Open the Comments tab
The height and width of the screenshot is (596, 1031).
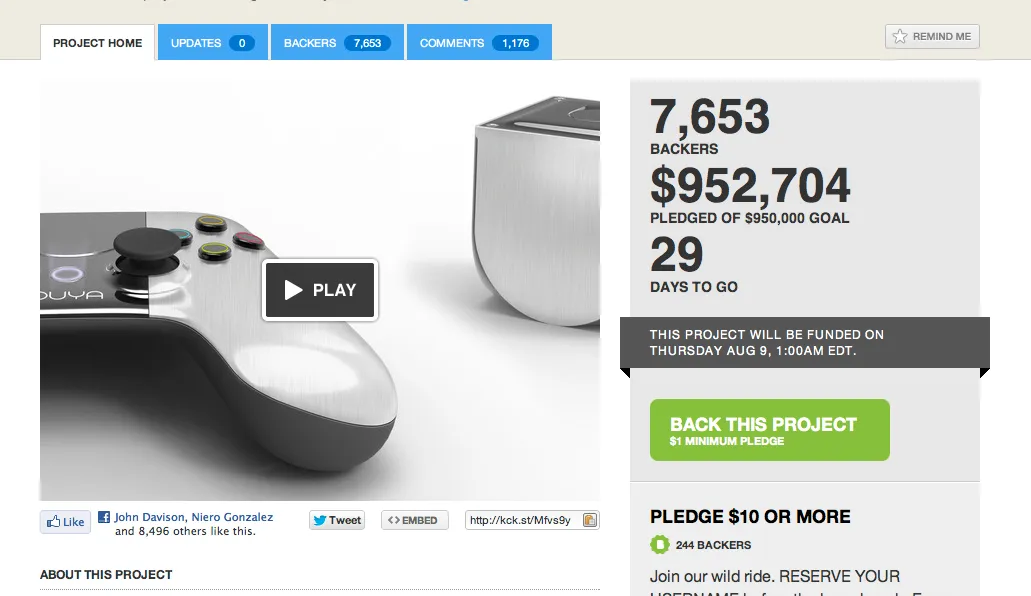coord(479,42)
